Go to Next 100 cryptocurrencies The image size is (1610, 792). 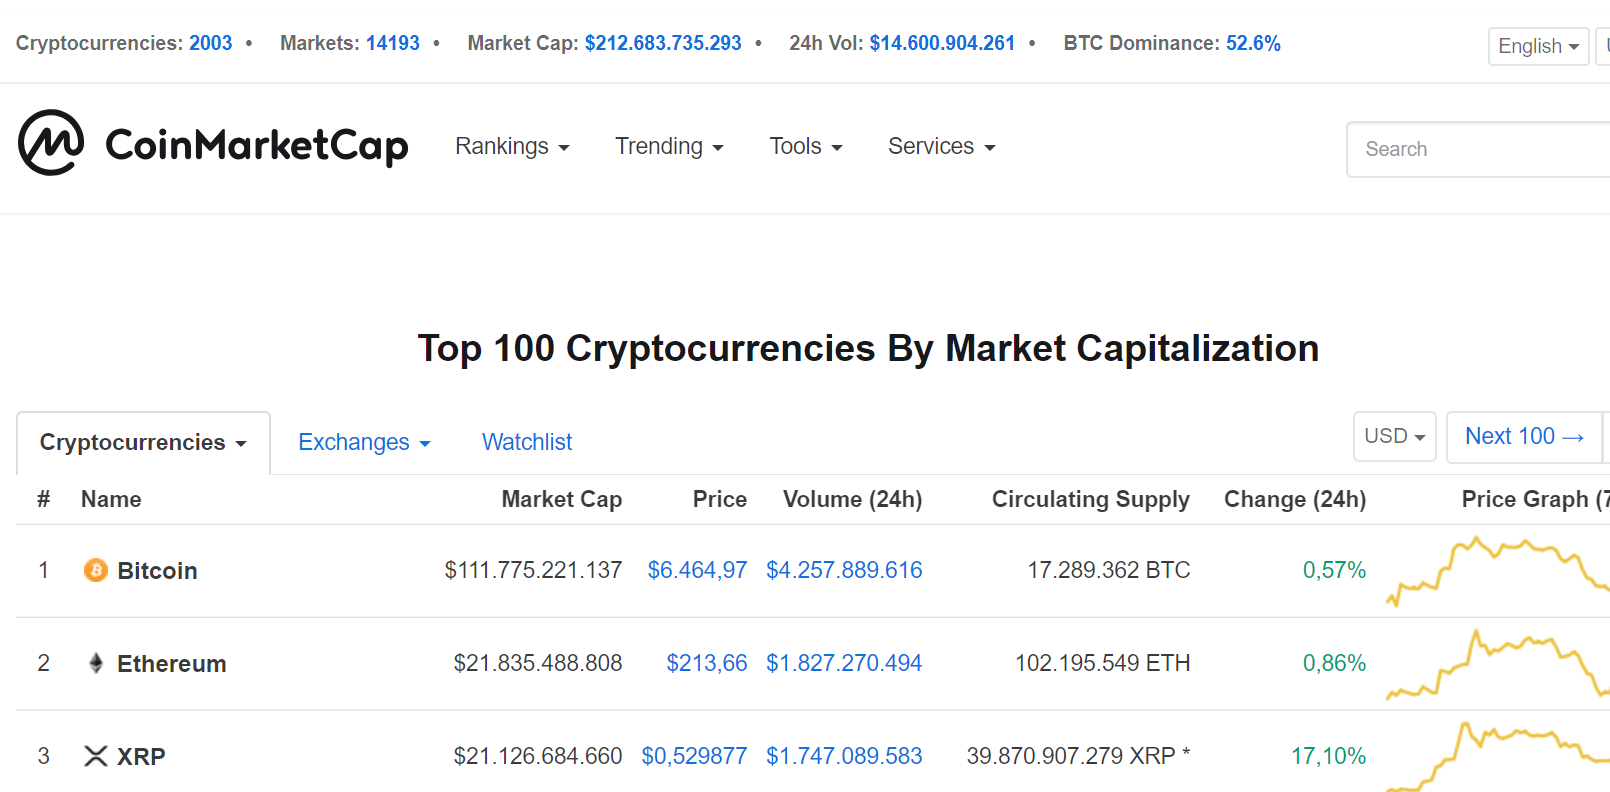tap(1524, 437)
